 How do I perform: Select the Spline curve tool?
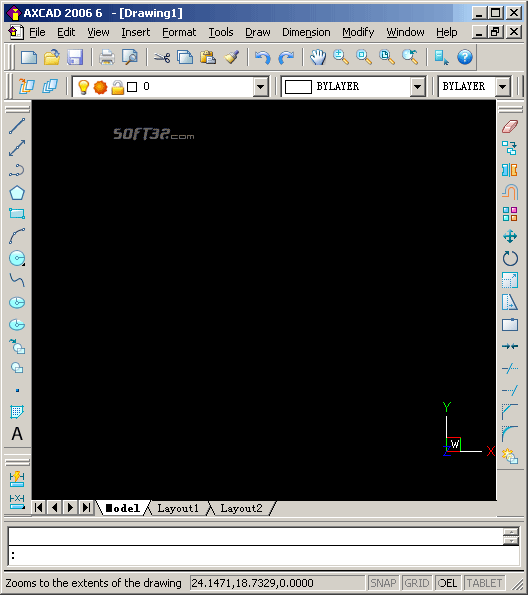pyautogui.click(x=17, y=280)
